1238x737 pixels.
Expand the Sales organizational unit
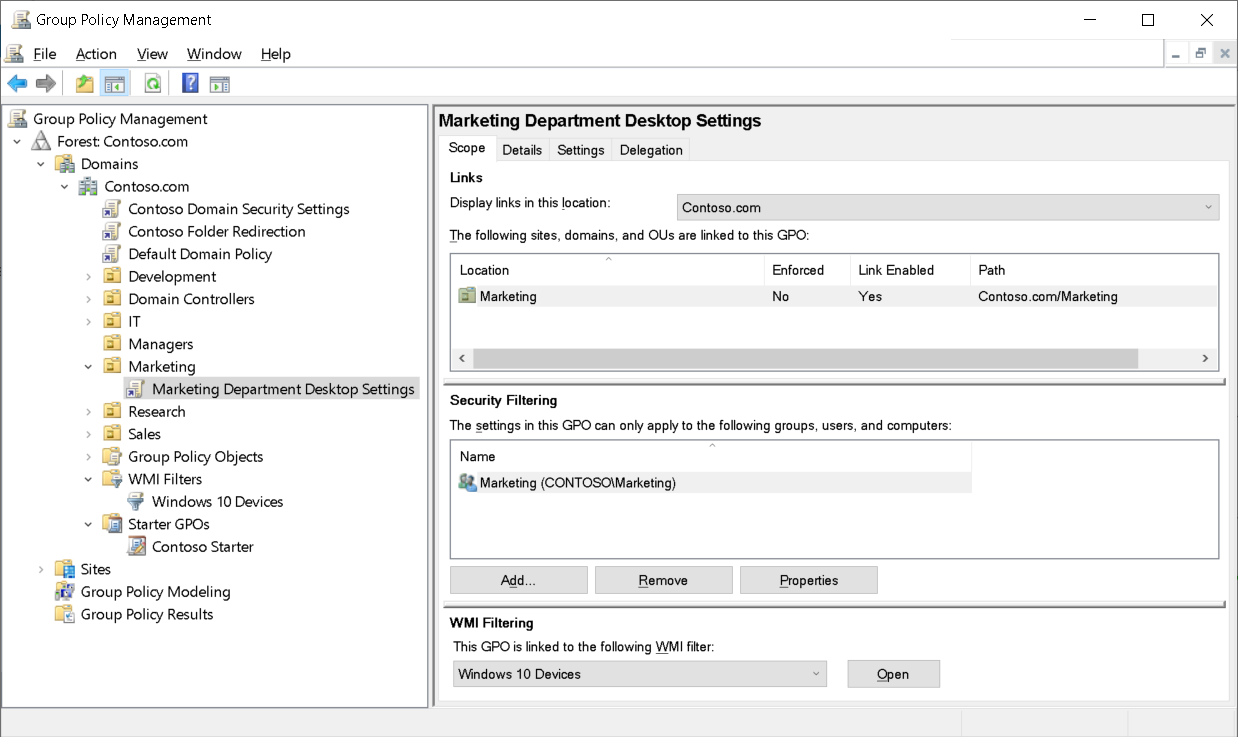pos(89,433)
